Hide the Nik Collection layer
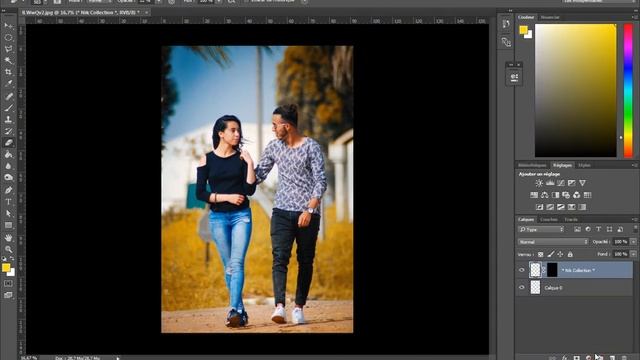The width and height of the screenshot is (640, 360). click(522, 270)
